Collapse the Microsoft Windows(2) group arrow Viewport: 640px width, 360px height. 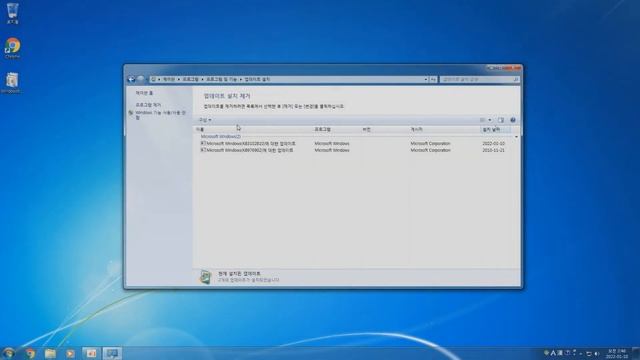(x=516, y=137)
